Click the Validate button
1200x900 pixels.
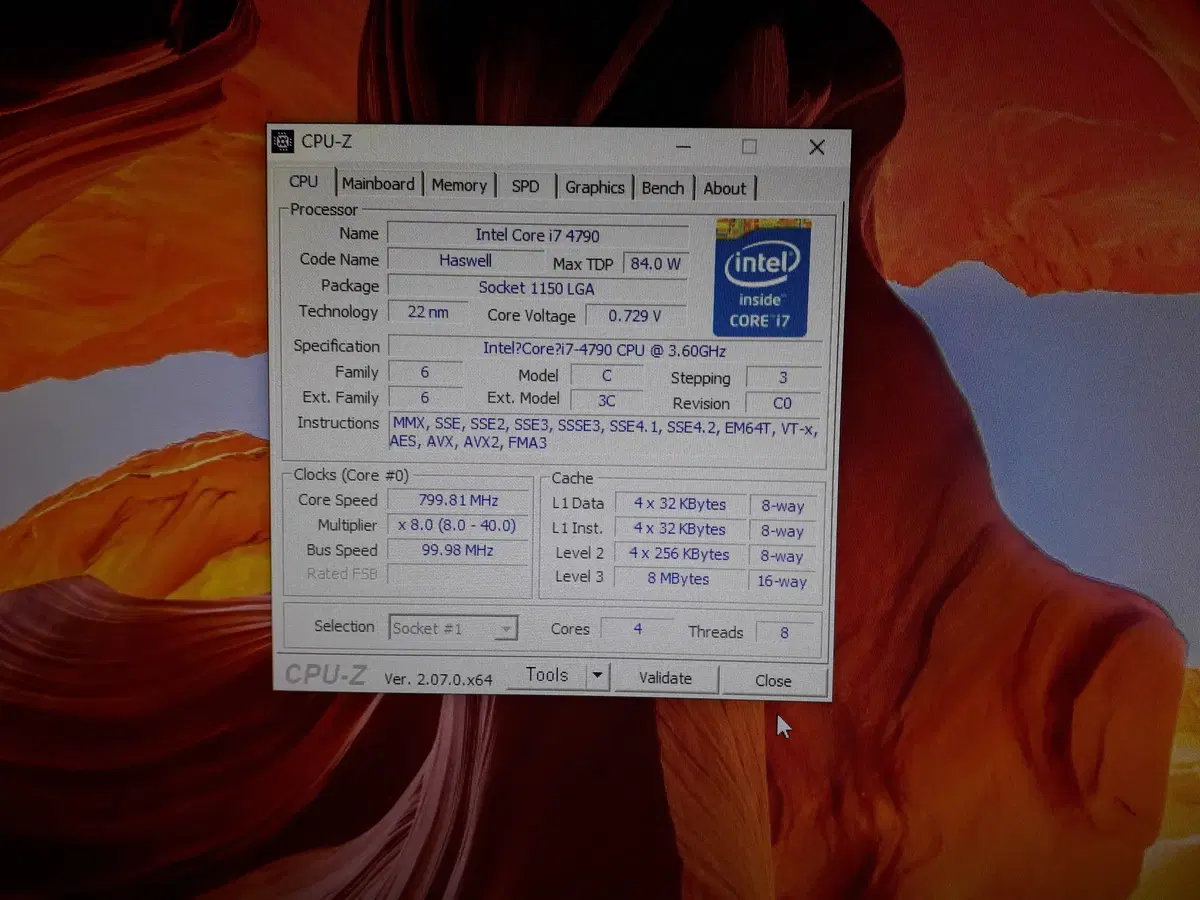tap(665, 678)
